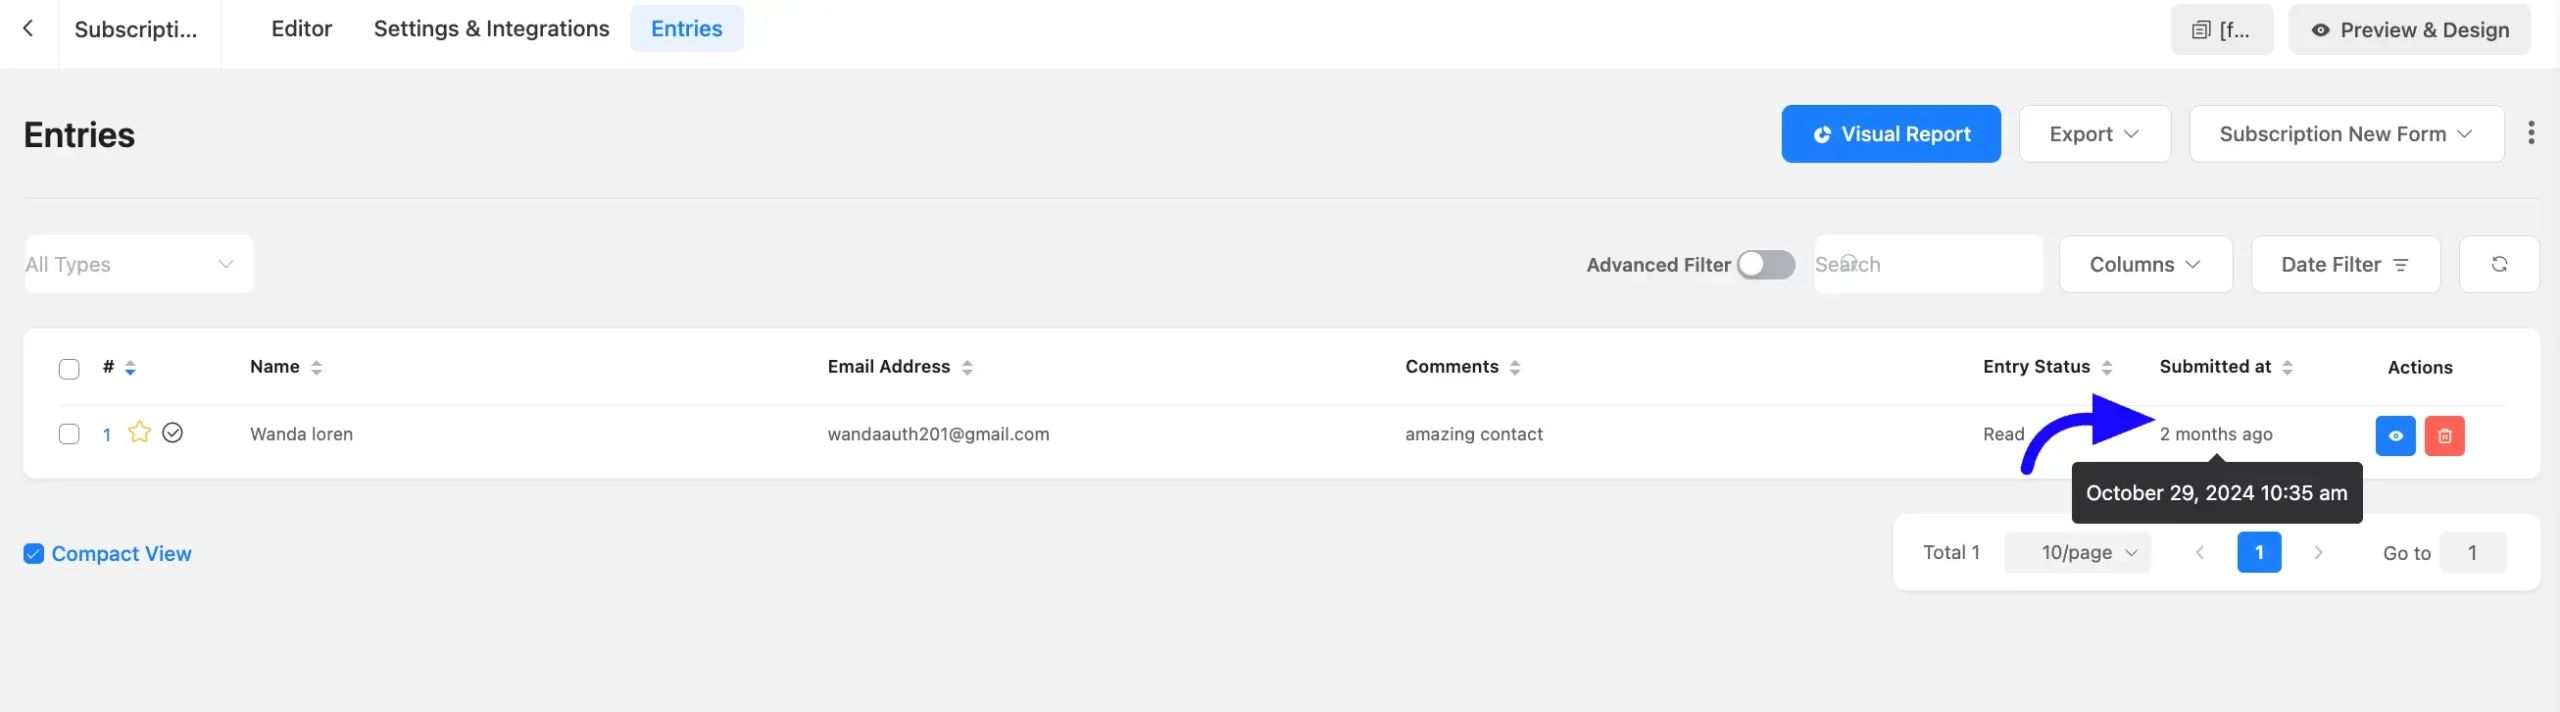Viewport: 2560px width, 712px height.
Task: Switch to the Editor tab
Action: [x=301, y=28]
